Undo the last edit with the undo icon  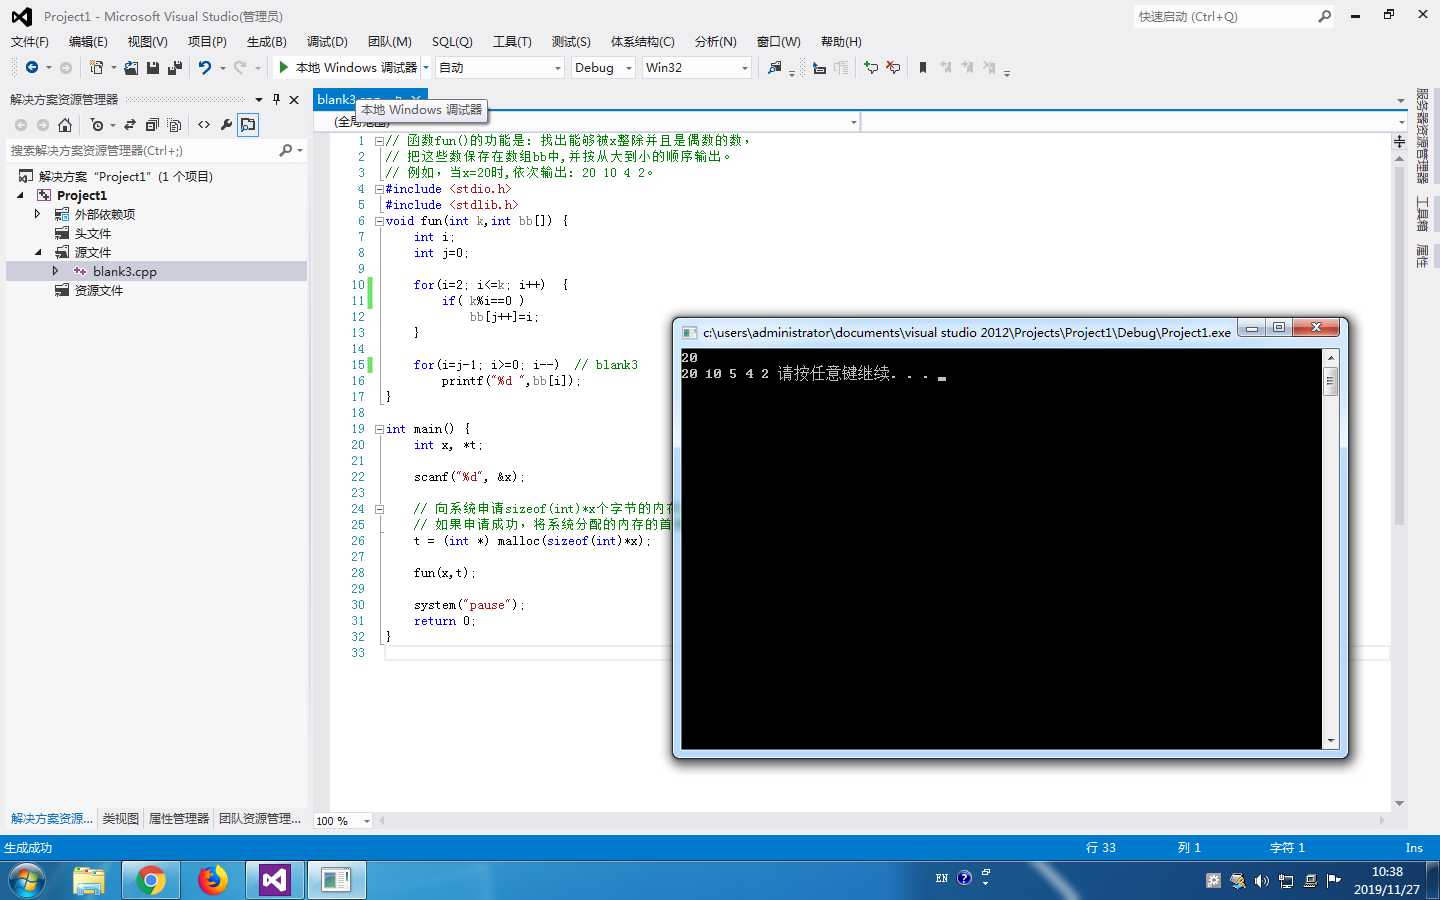tap(205, 68)
